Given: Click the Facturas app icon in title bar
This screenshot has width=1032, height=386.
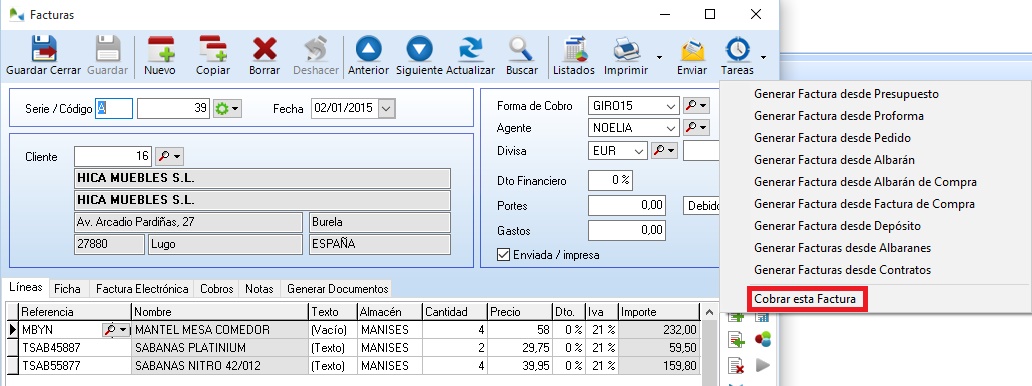Looking at the screenshot, I should 16,14.
